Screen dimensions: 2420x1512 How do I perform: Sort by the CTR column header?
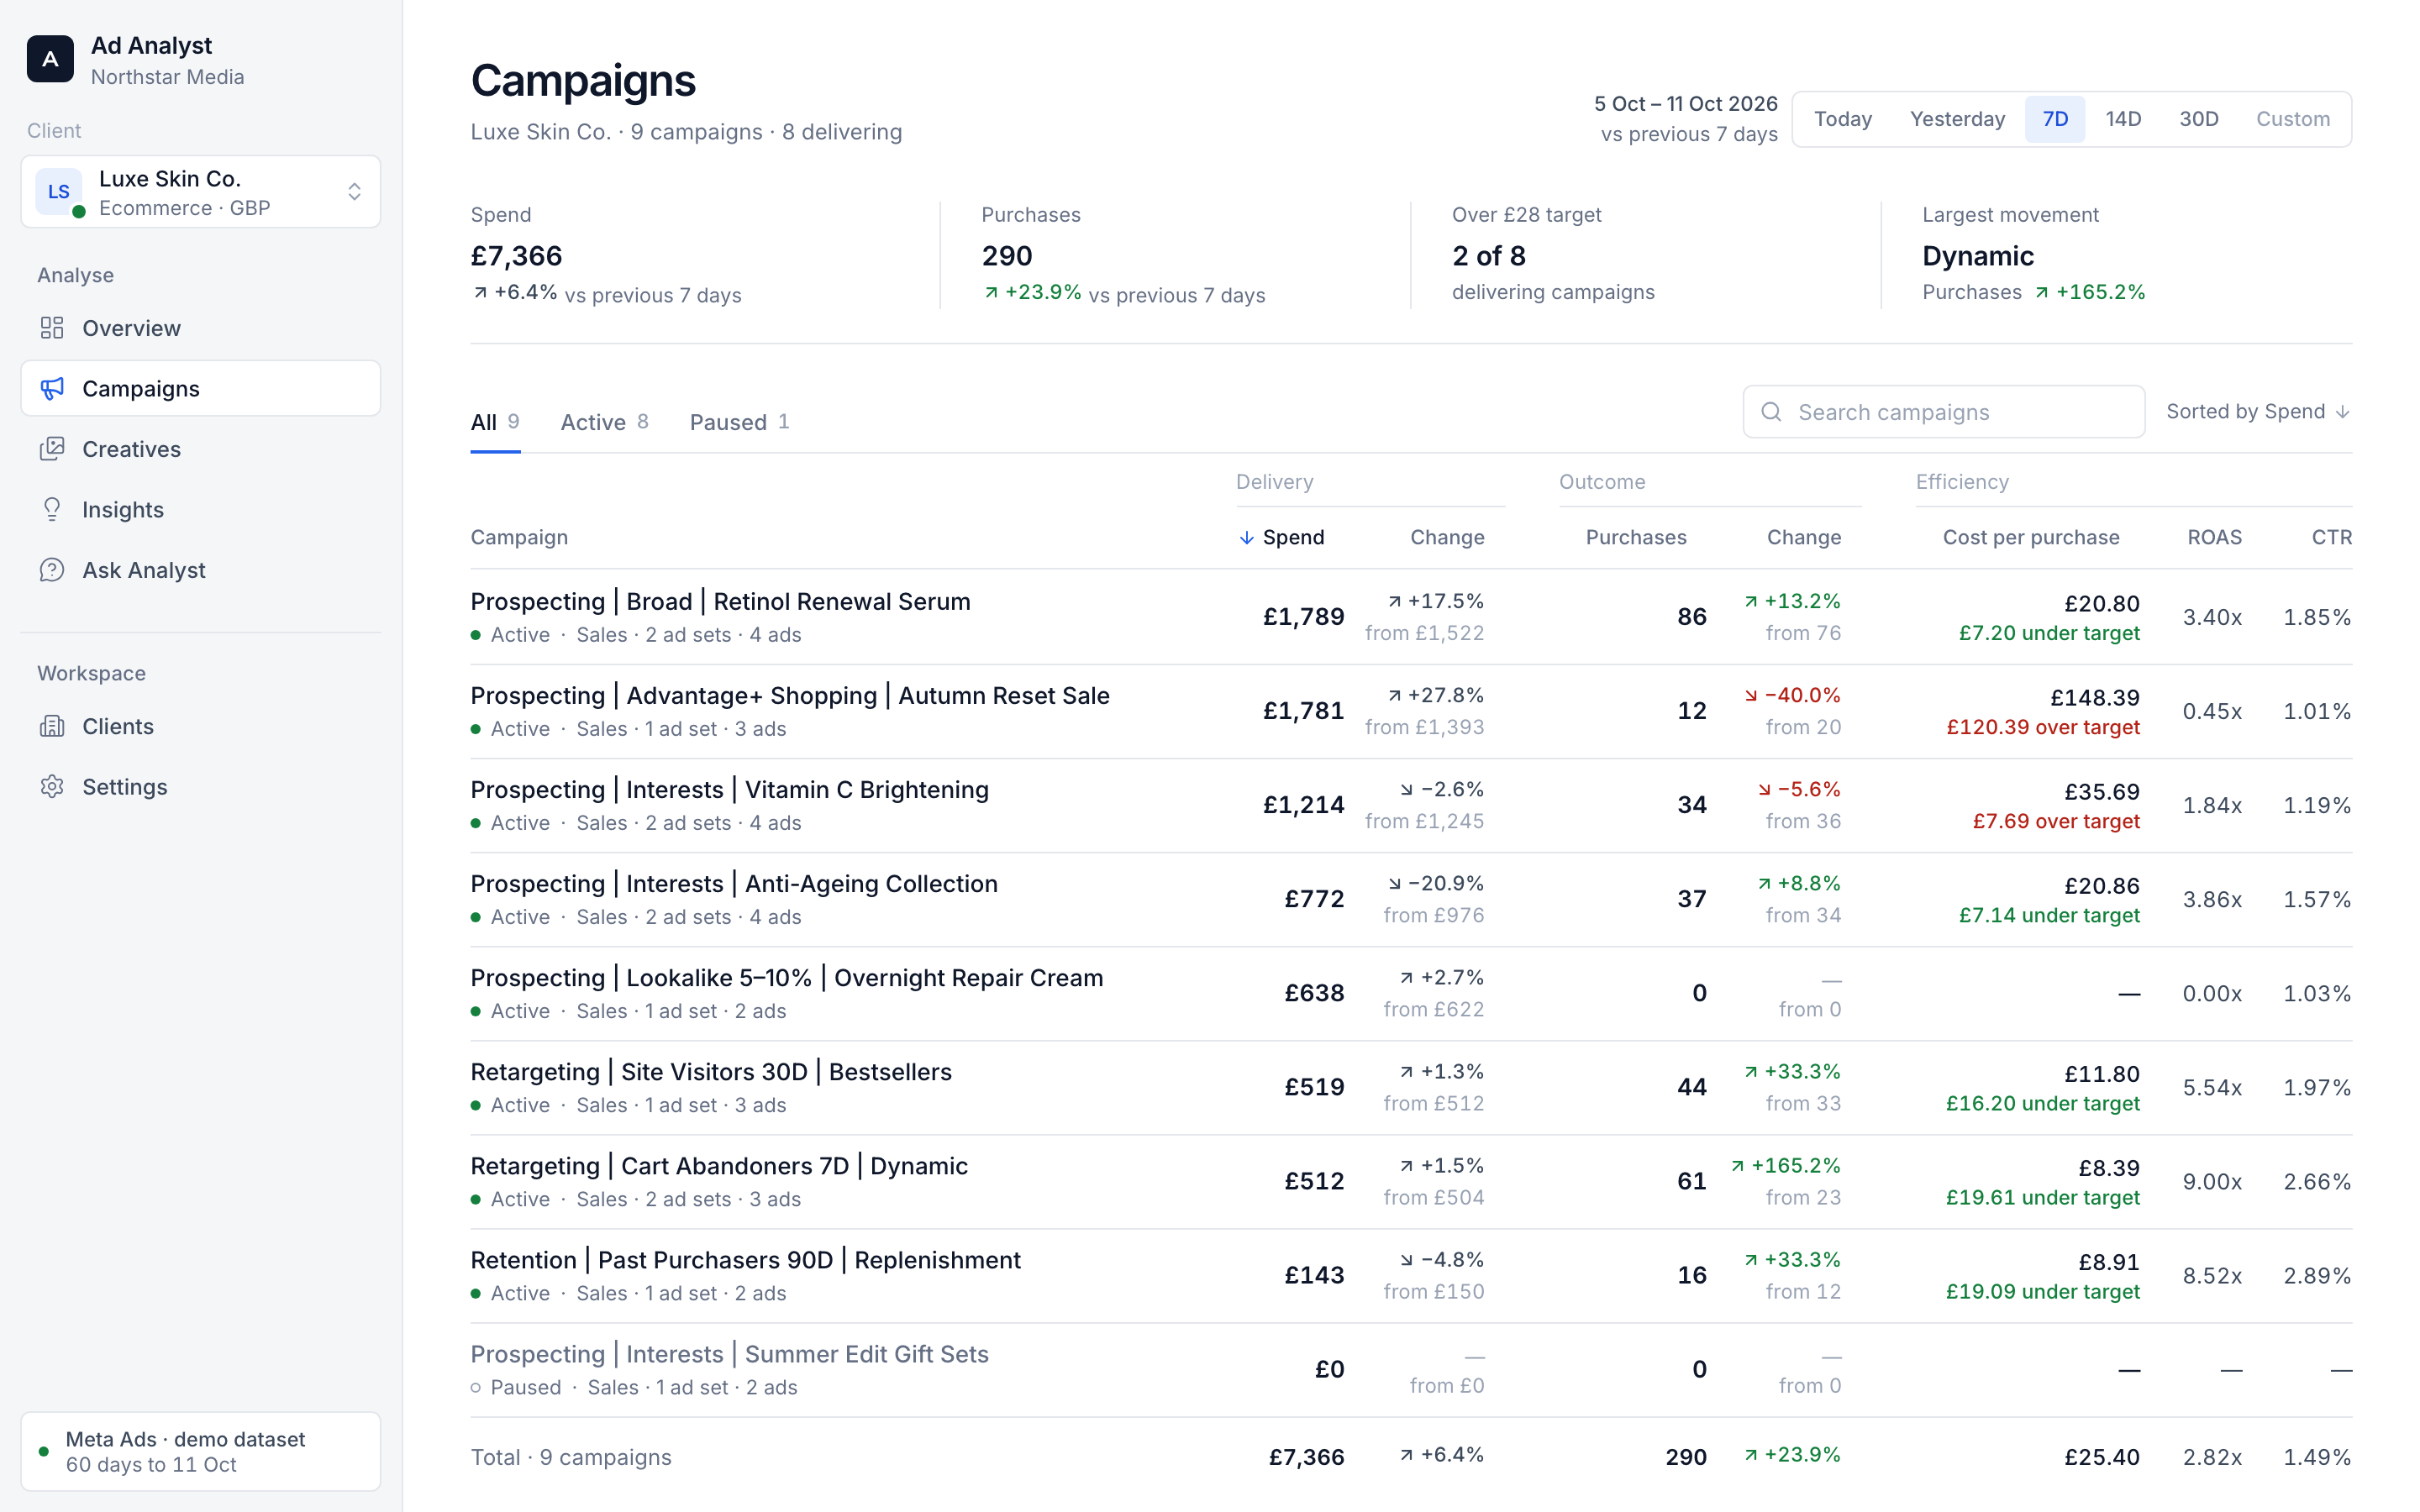2331,537
